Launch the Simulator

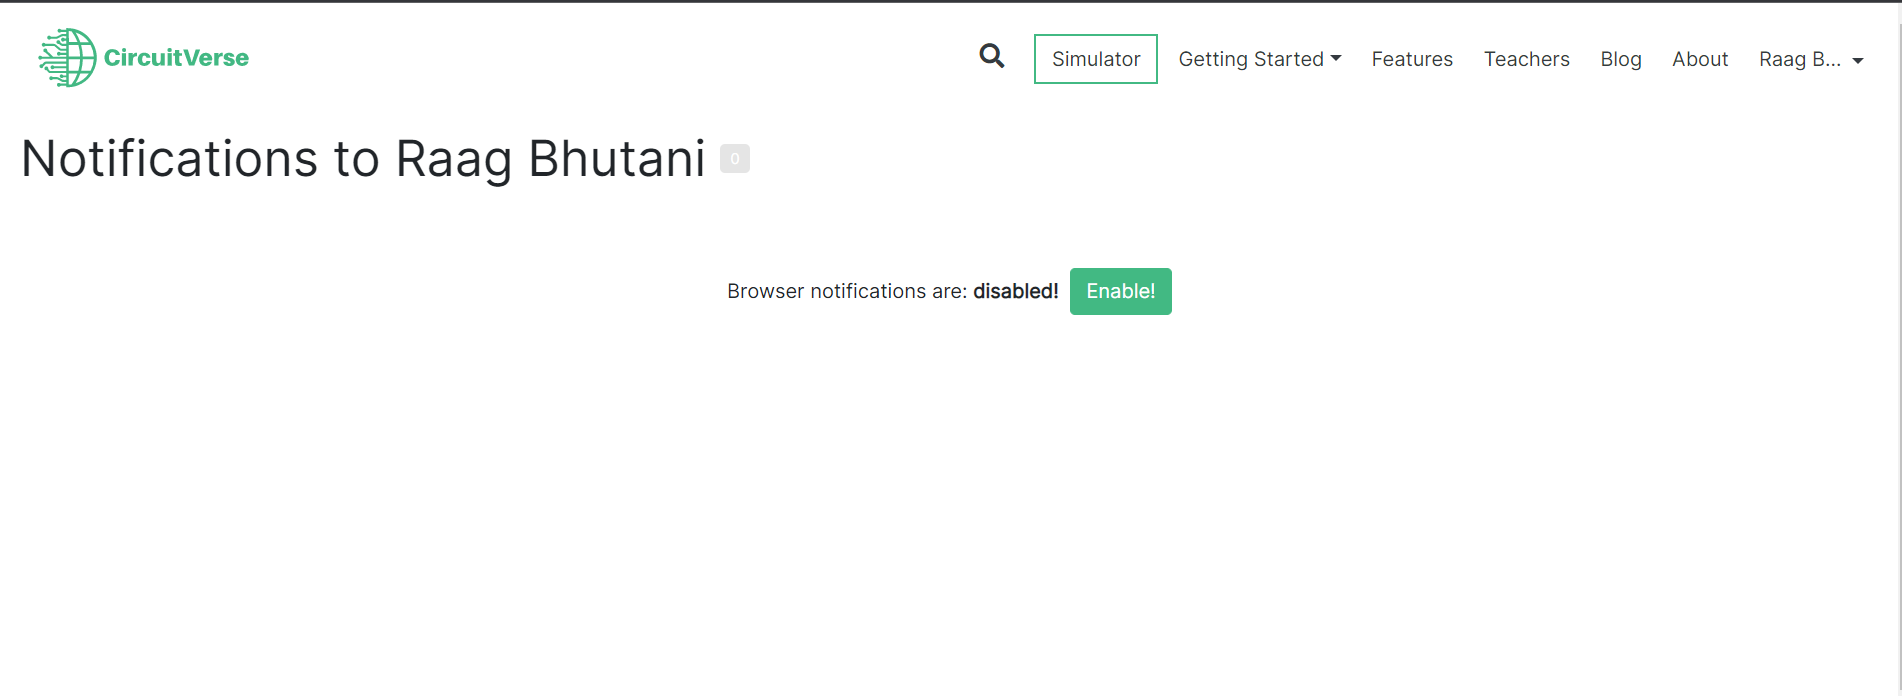click(1095, 59)
